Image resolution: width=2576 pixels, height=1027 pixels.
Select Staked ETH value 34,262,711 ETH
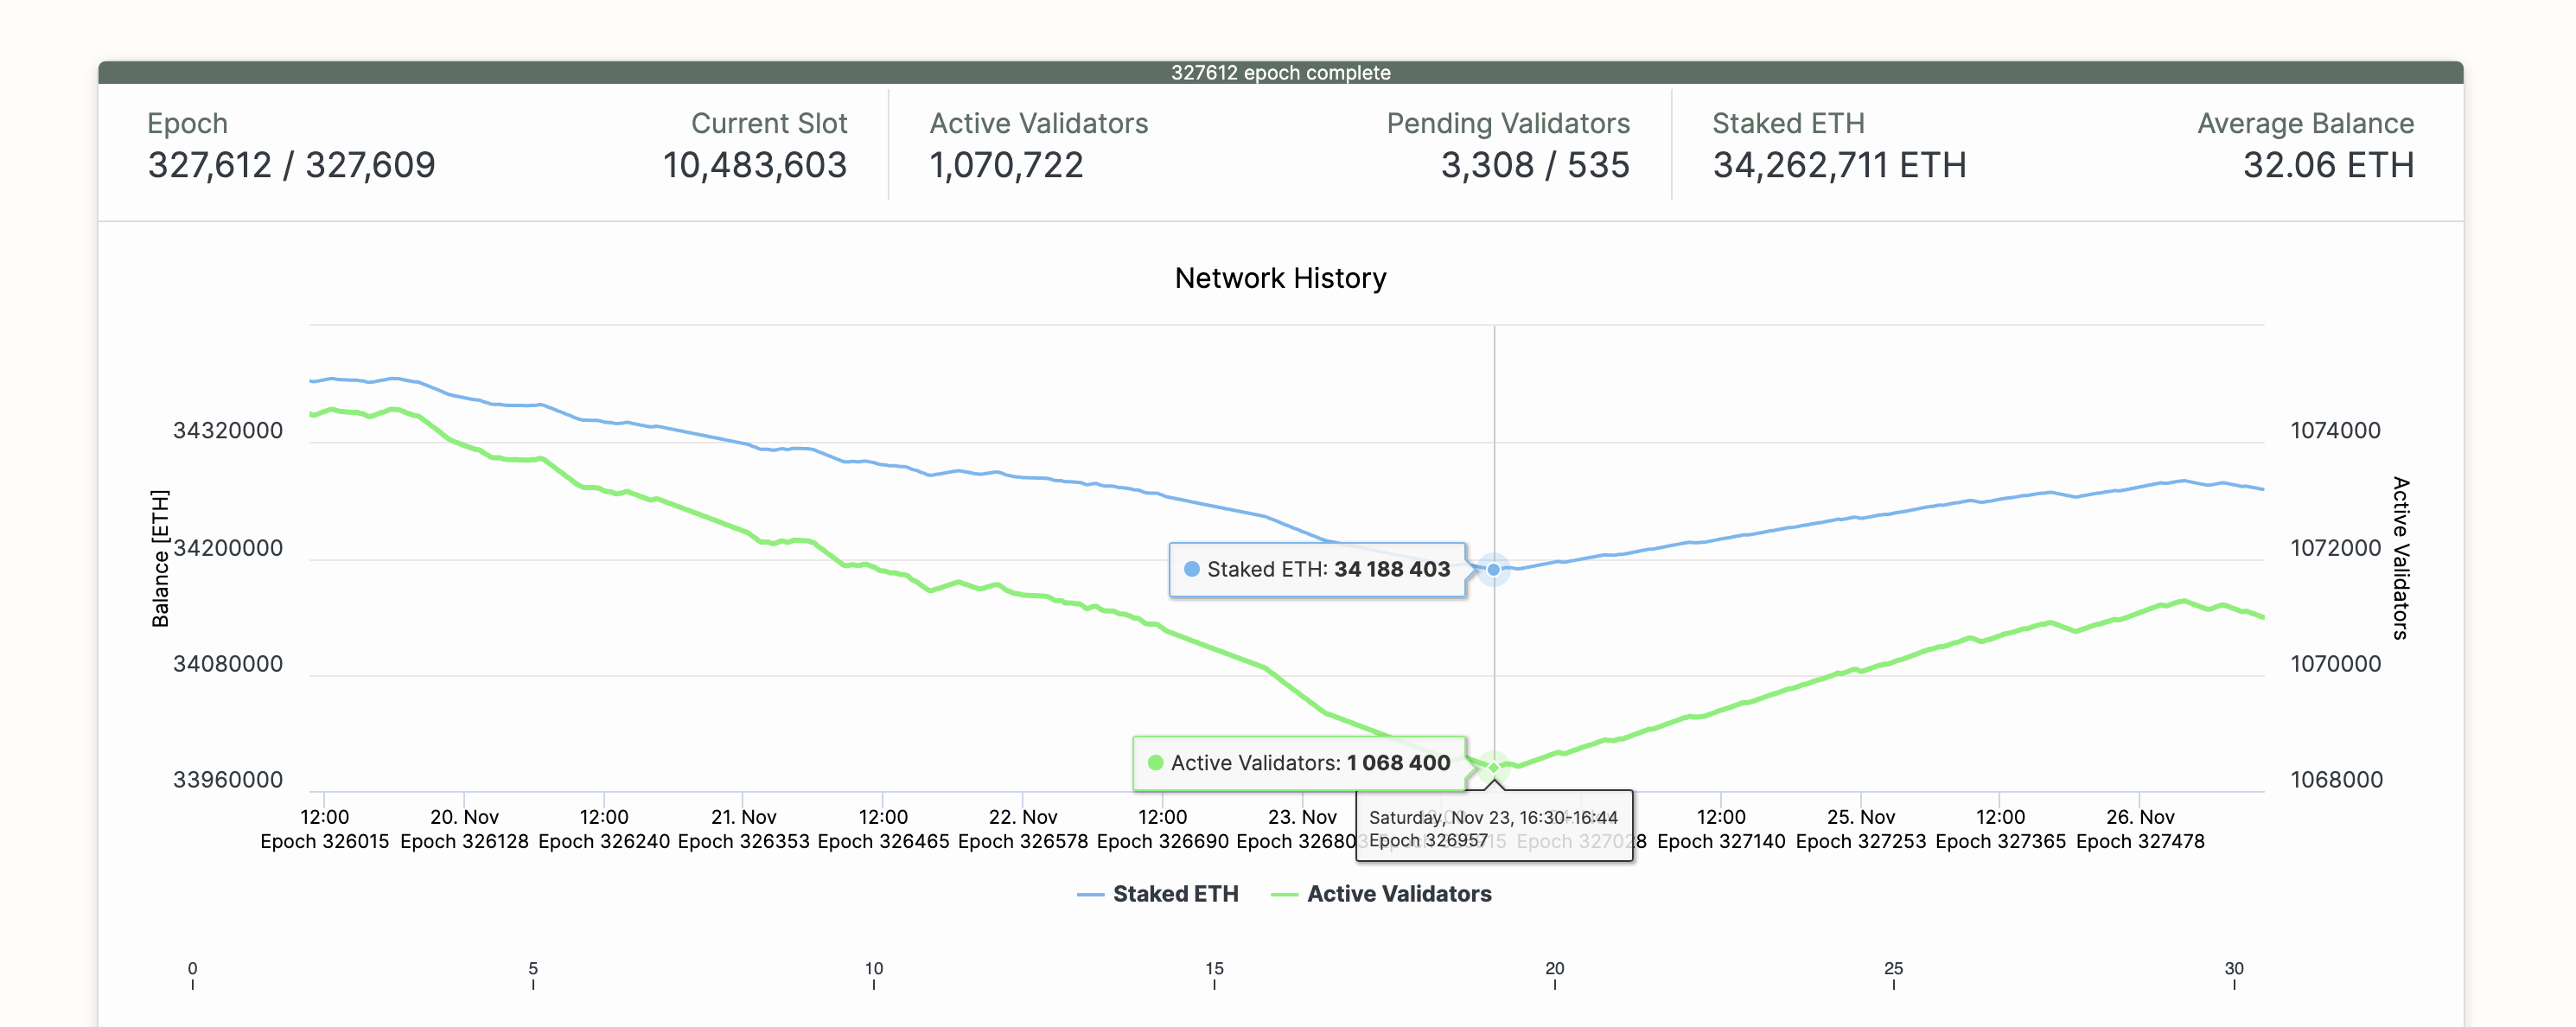[1839, 165]
